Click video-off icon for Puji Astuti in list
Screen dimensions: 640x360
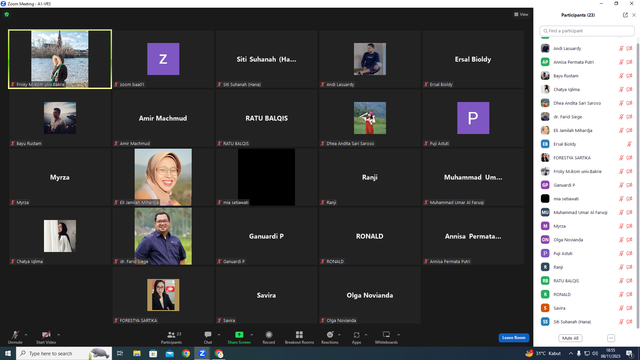629,253
